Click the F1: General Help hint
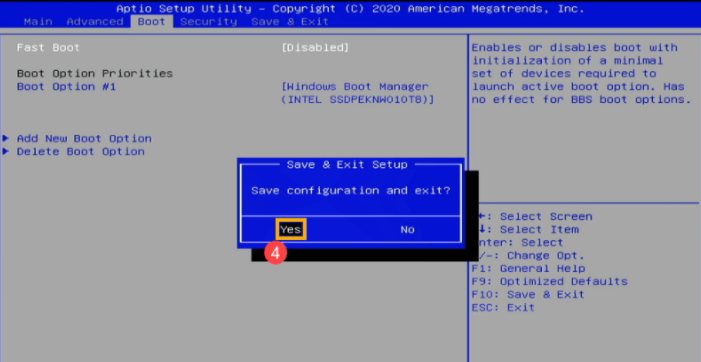701x362 pixels. coord(528,269)
